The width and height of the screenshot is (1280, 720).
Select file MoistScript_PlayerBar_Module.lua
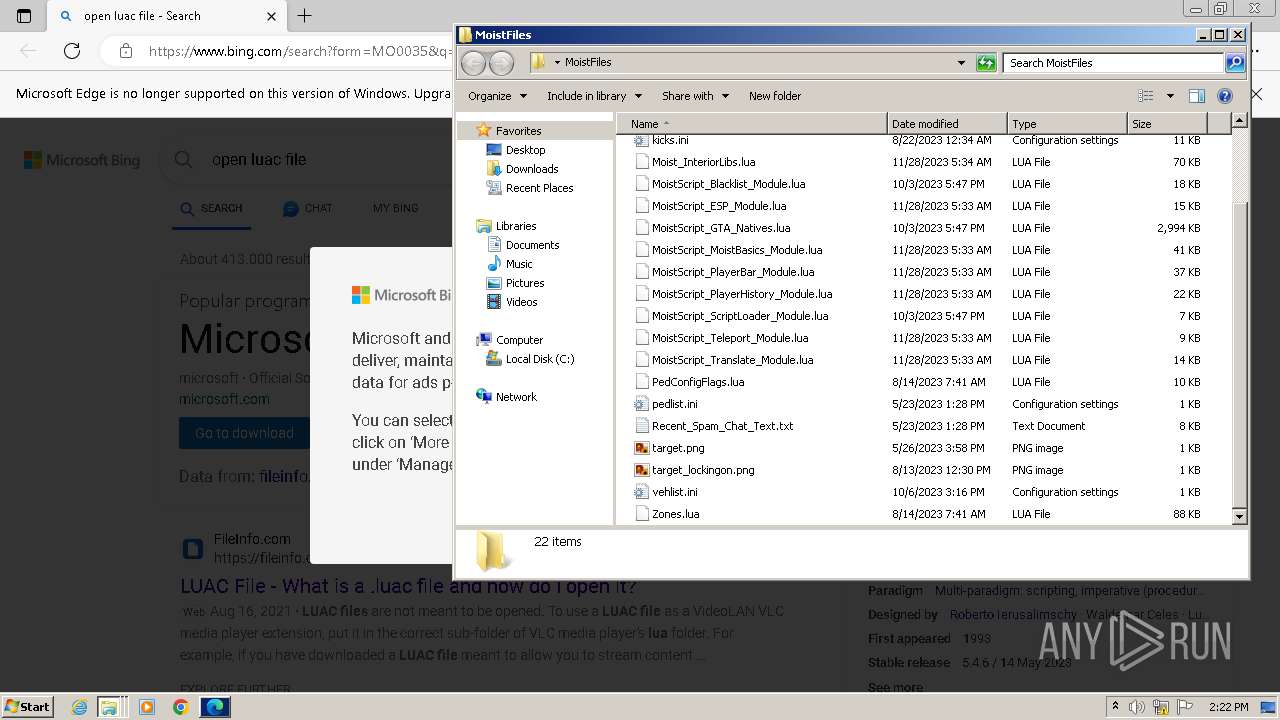[x=733, y=272]
